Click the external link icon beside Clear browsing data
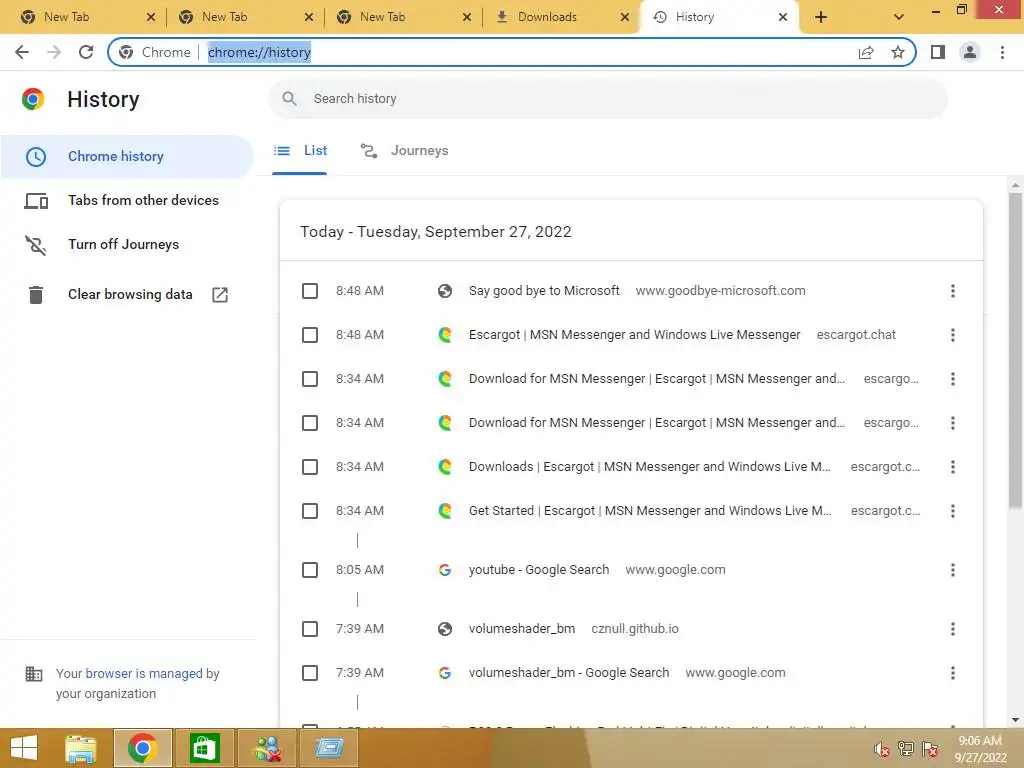This screenshot has height=768, width=1024. (220, 295)
